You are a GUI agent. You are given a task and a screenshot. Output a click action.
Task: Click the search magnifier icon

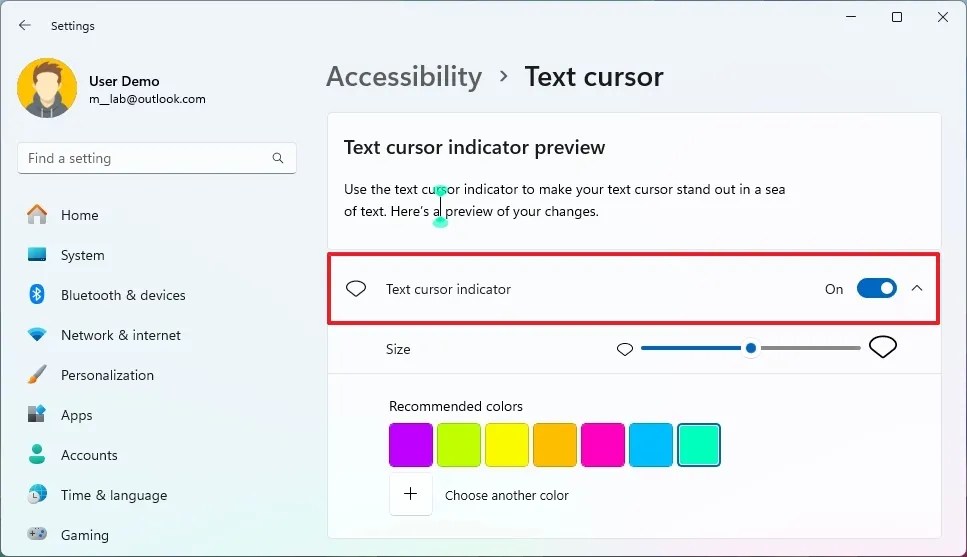pyautogui.click(x=278, y=159)
